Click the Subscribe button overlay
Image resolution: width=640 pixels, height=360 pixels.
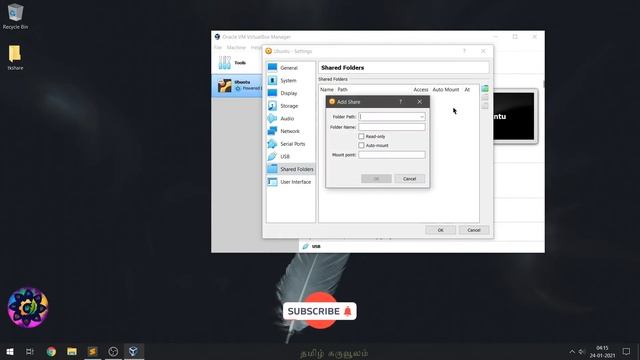[x=320, y=311]
